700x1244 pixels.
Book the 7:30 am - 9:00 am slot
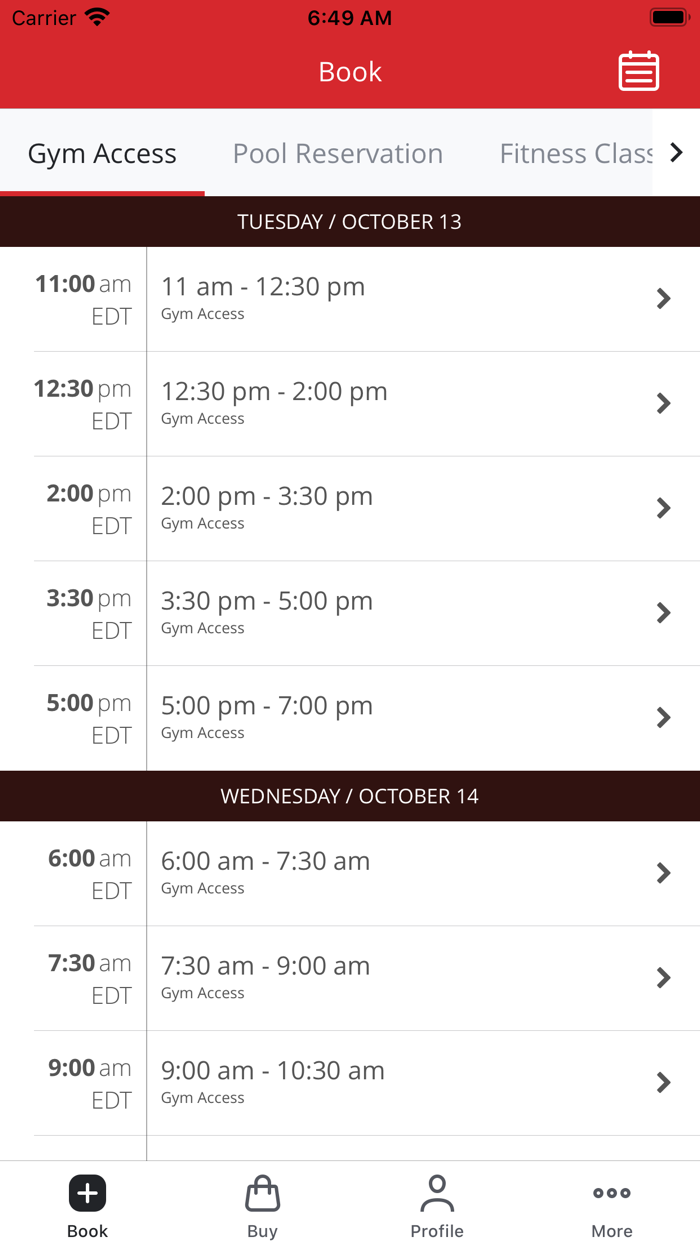click(x=400, y=977)
